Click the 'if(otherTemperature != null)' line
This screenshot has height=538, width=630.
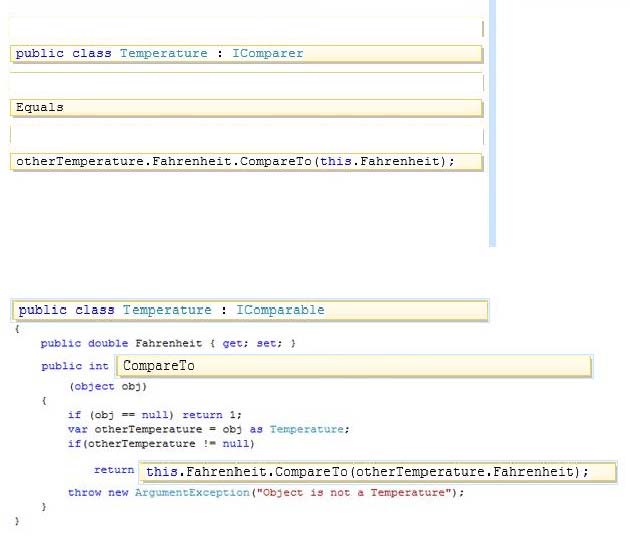click(161, 444)
